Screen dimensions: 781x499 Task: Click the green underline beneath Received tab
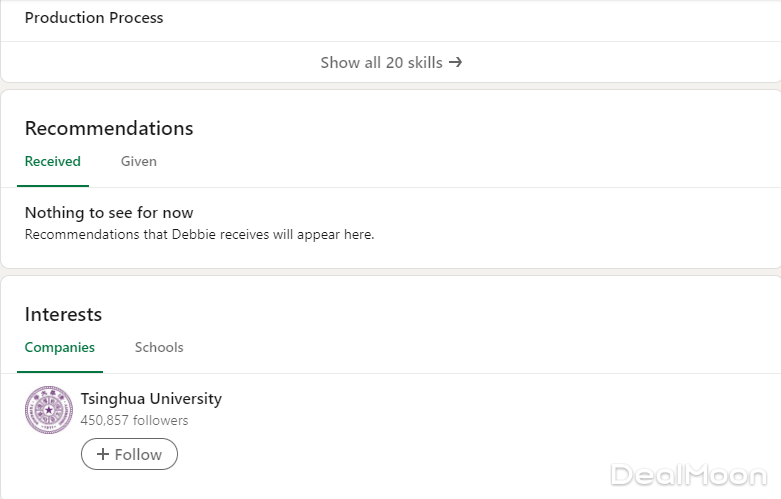point(52,186)
